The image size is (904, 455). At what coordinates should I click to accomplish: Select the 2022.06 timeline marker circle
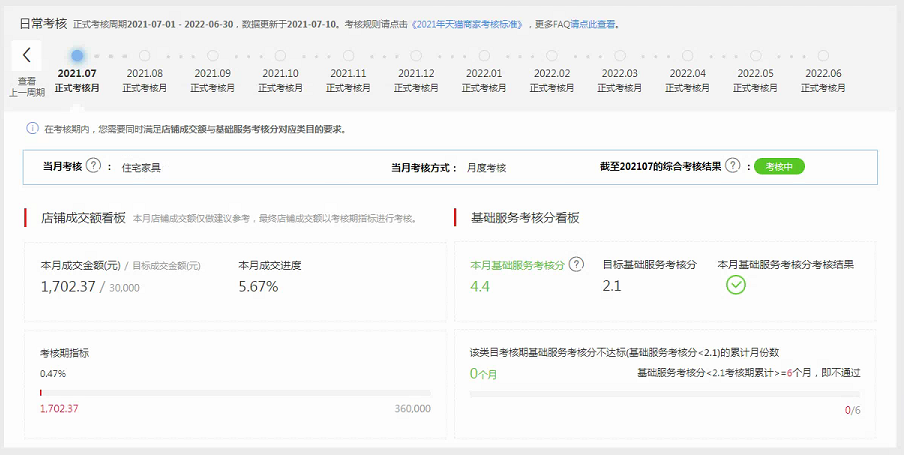823,55
